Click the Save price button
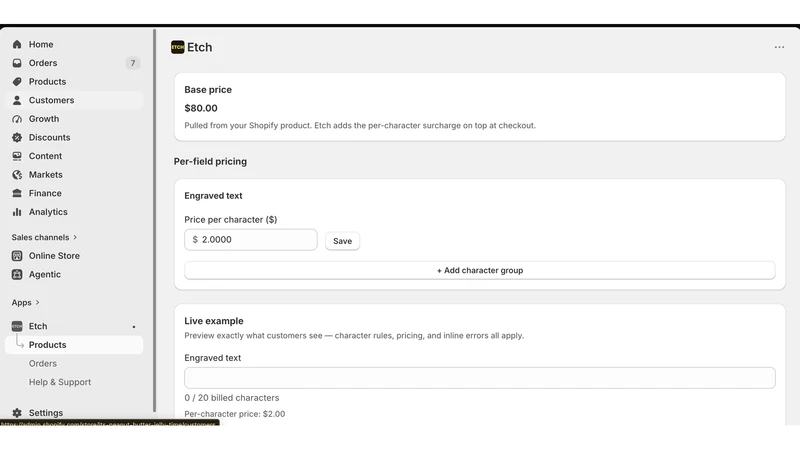Screen dimensions: 800x450 pos(342,241)
